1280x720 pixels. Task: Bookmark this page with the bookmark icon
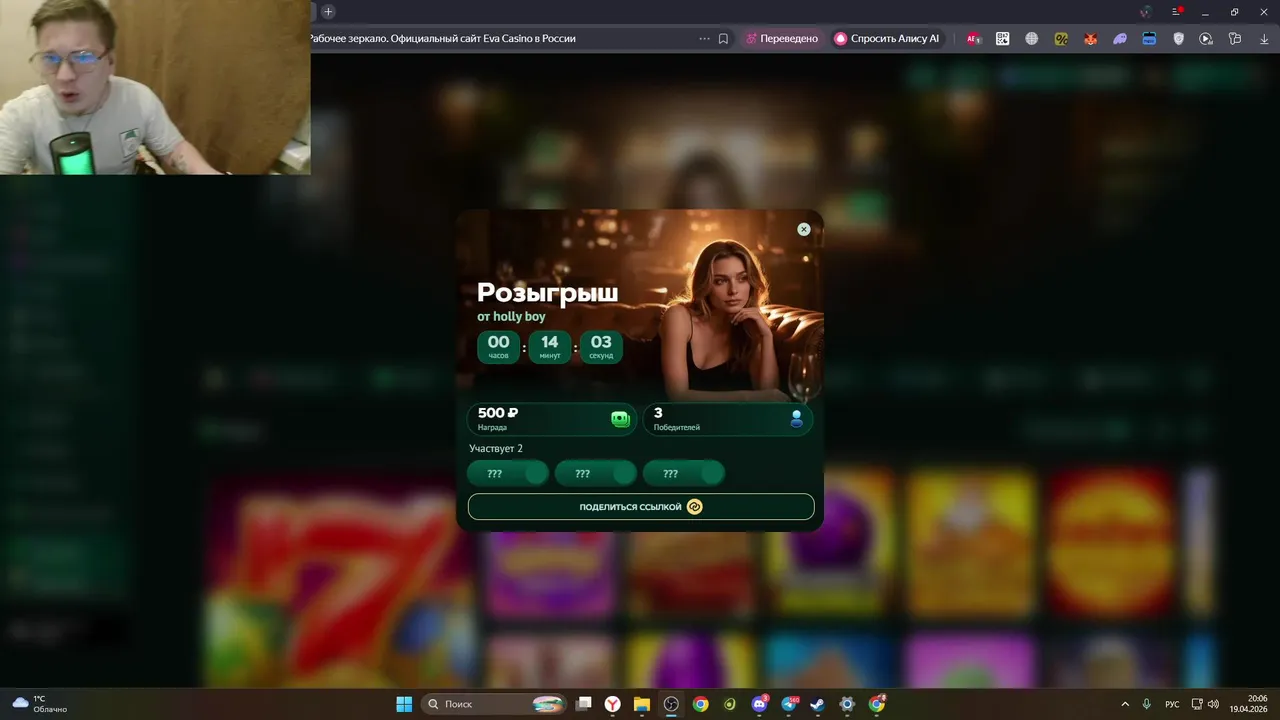(x=723, y=39)
